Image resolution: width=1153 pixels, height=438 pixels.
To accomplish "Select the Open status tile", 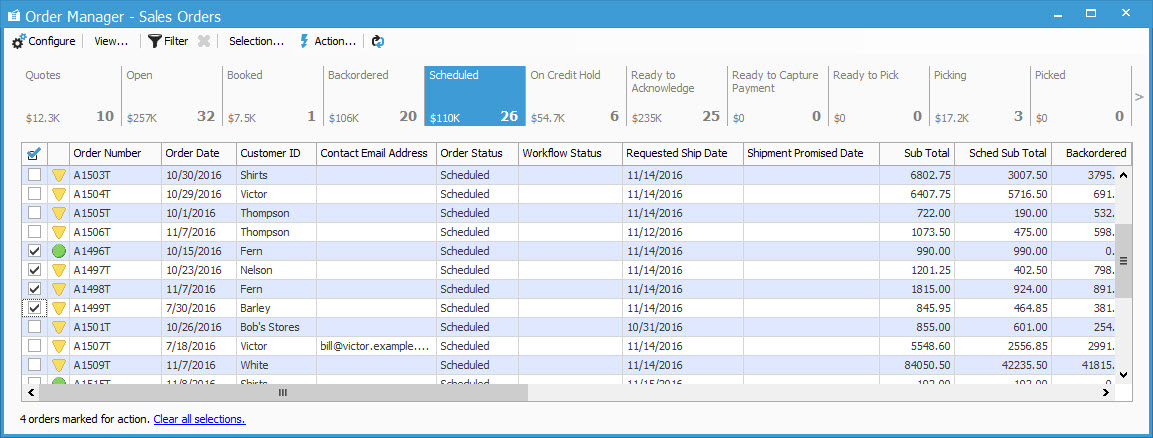I will (x=171, y=96).
